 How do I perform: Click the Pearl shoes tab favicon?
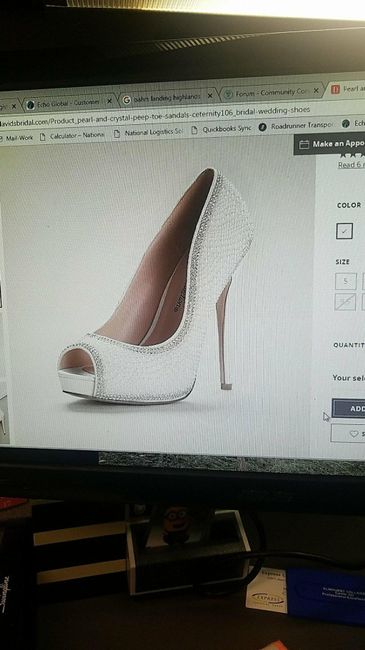coord(335,89)
